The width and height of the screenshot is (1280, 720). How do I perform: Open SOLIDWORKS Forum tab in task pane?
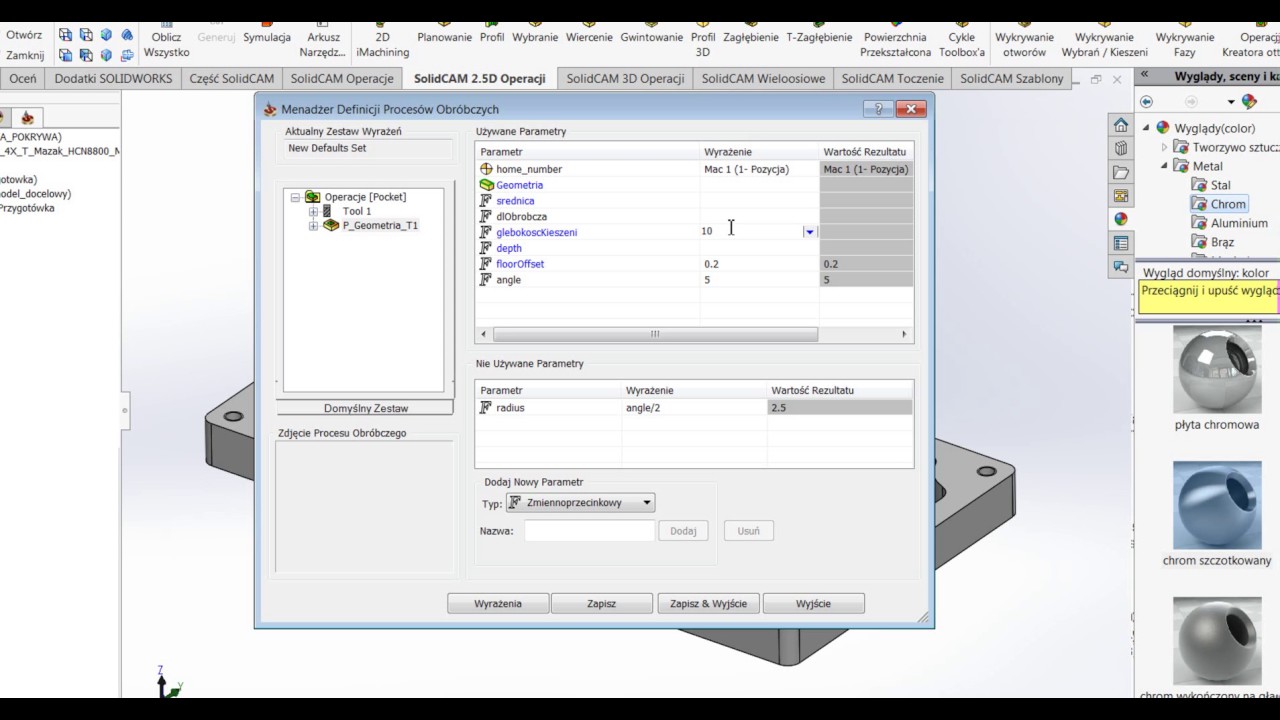click(1121, 267)
